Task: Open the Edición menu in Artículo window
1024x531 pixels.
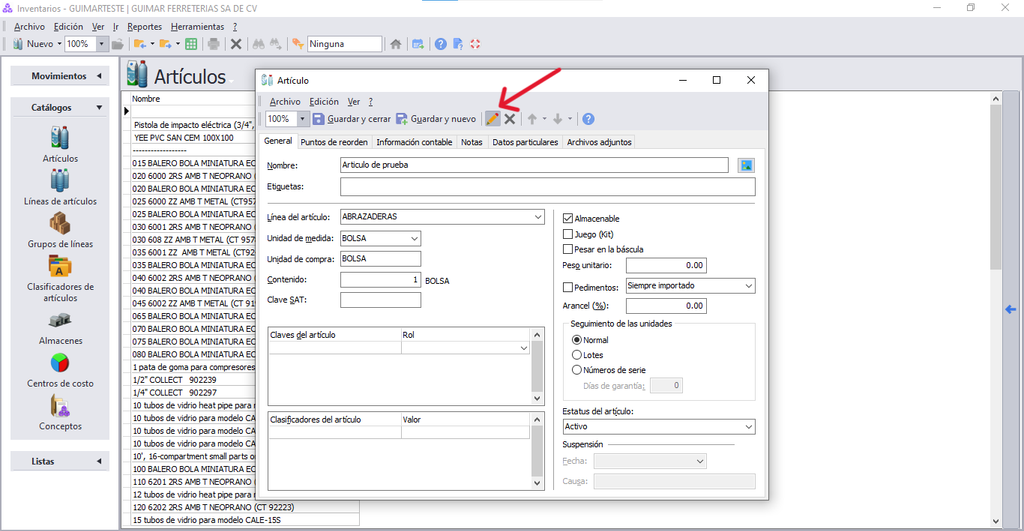Action: [324, 101]
